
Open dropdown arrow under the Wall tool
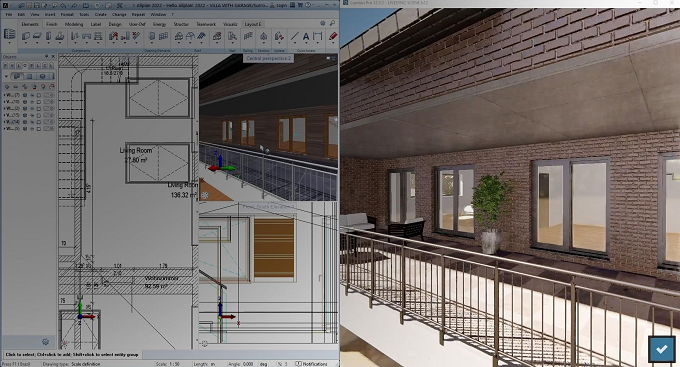[26, 44]
